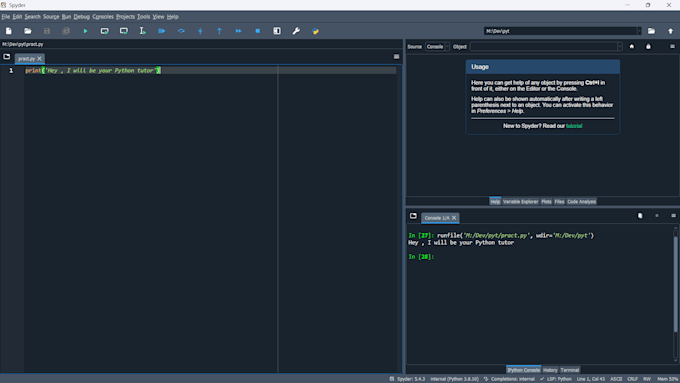Open the Search menu

[x=33, y=16]
